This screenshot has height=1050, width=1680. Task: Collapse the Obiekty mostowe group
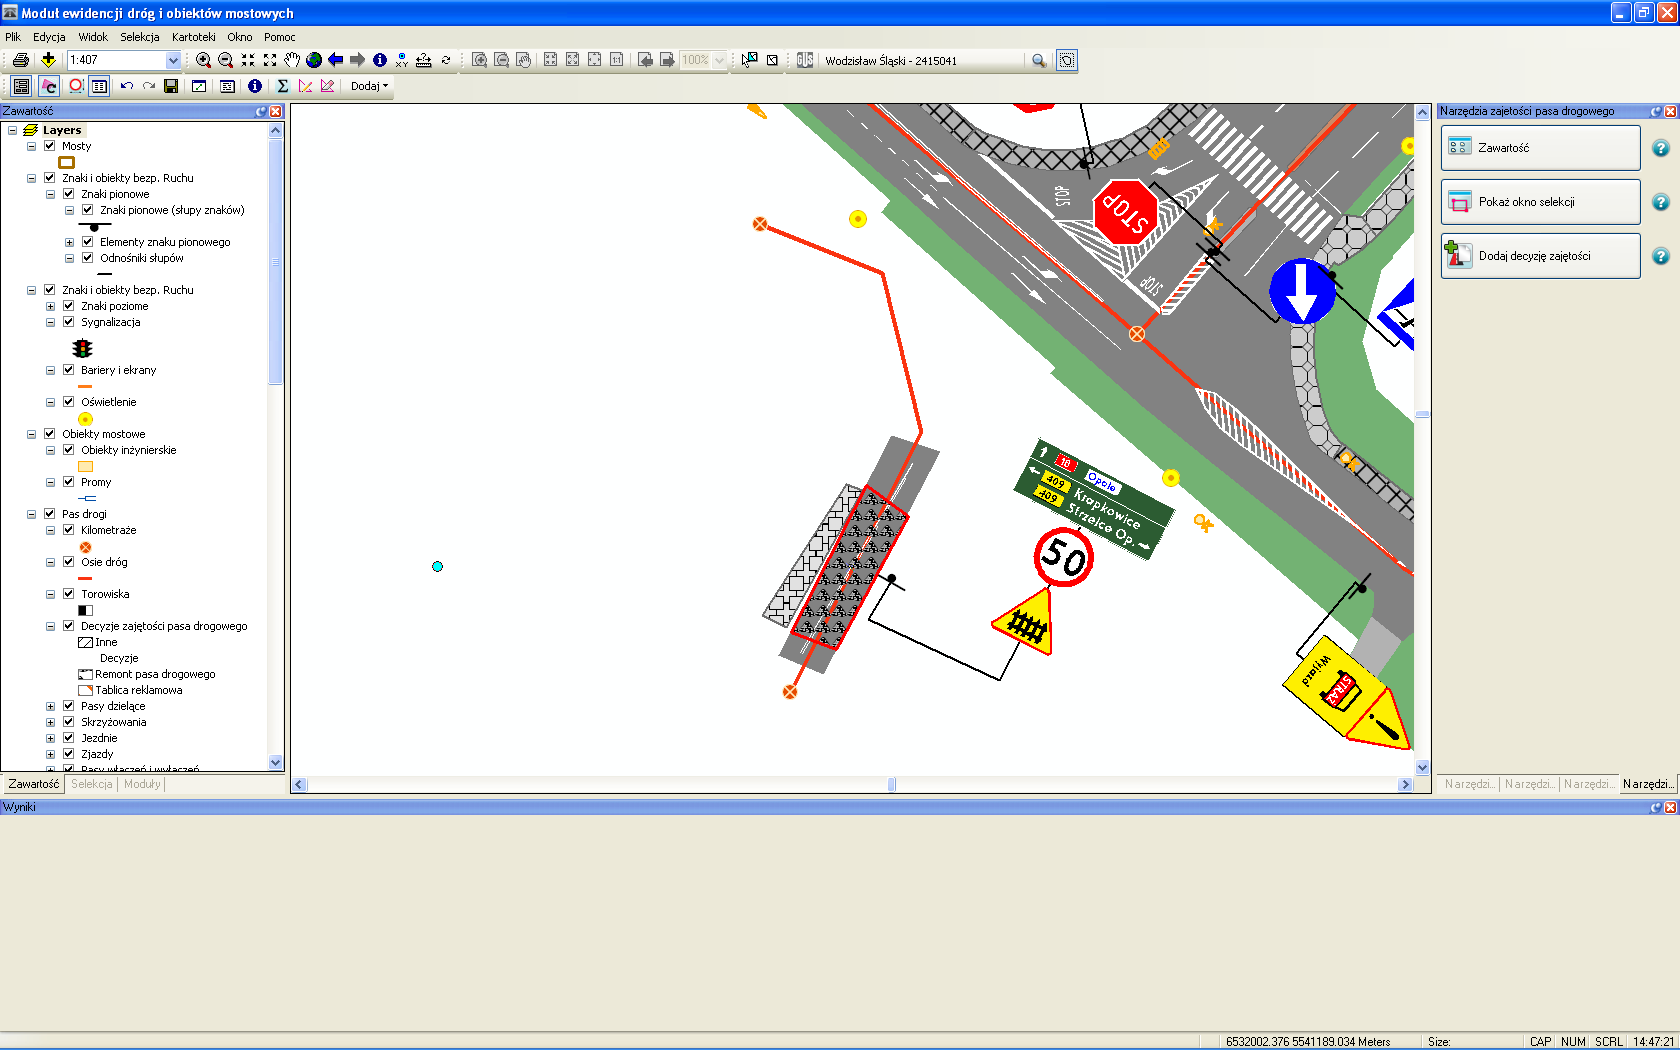31,434
